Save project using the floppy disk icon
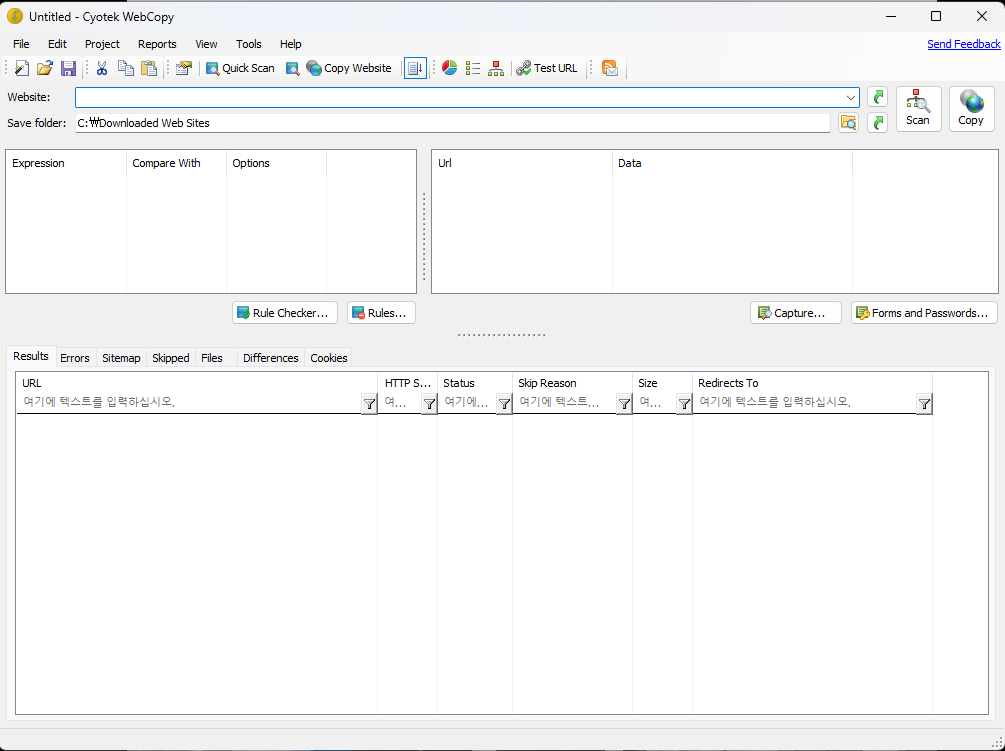 68,68
